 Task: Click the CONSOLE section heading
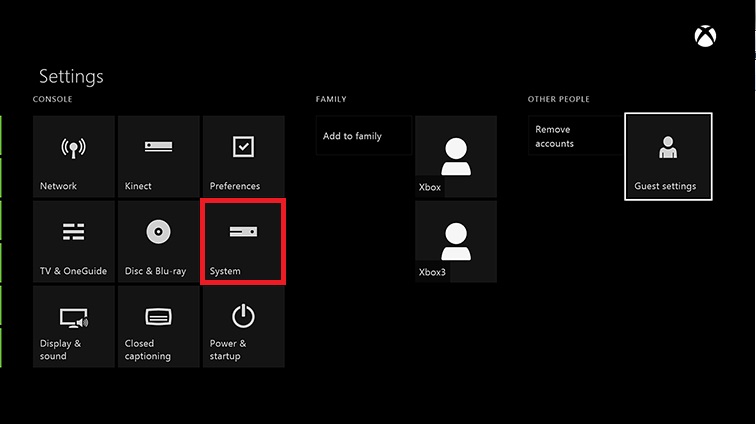point(53,99)
